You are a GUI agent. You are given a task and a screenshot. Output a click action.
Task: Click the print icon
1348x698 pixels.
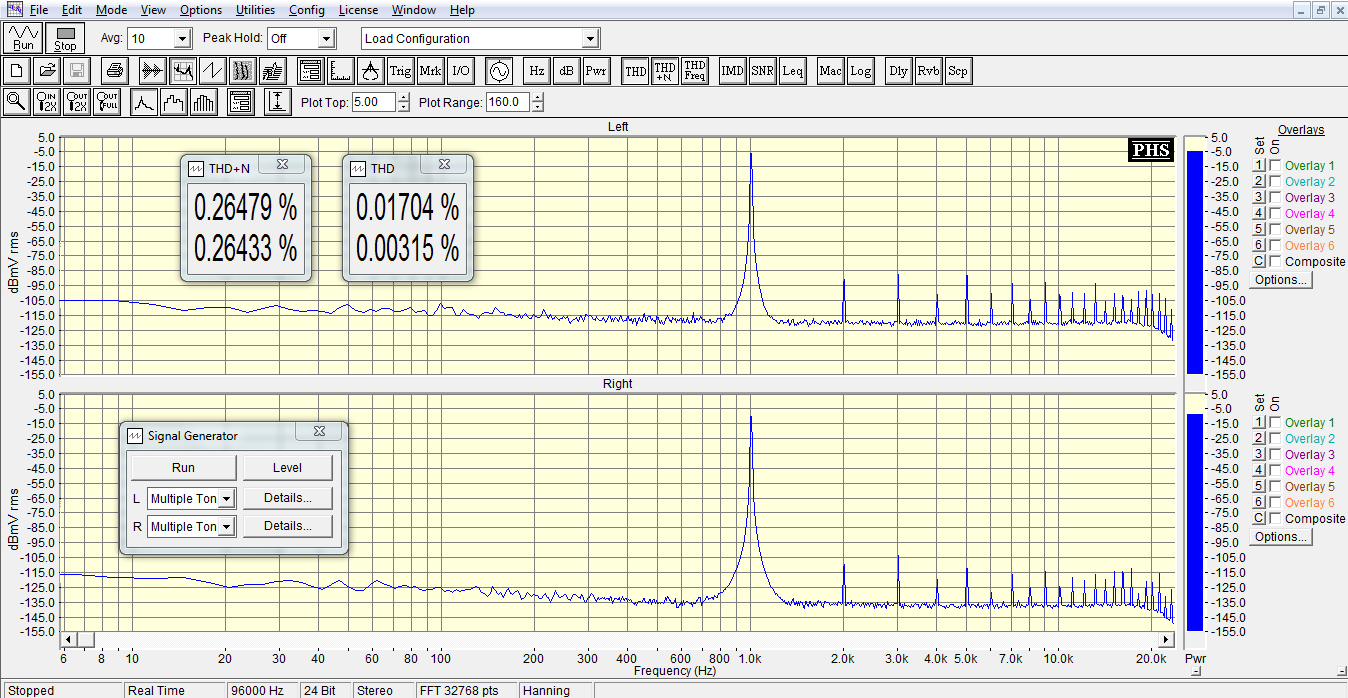115,71
